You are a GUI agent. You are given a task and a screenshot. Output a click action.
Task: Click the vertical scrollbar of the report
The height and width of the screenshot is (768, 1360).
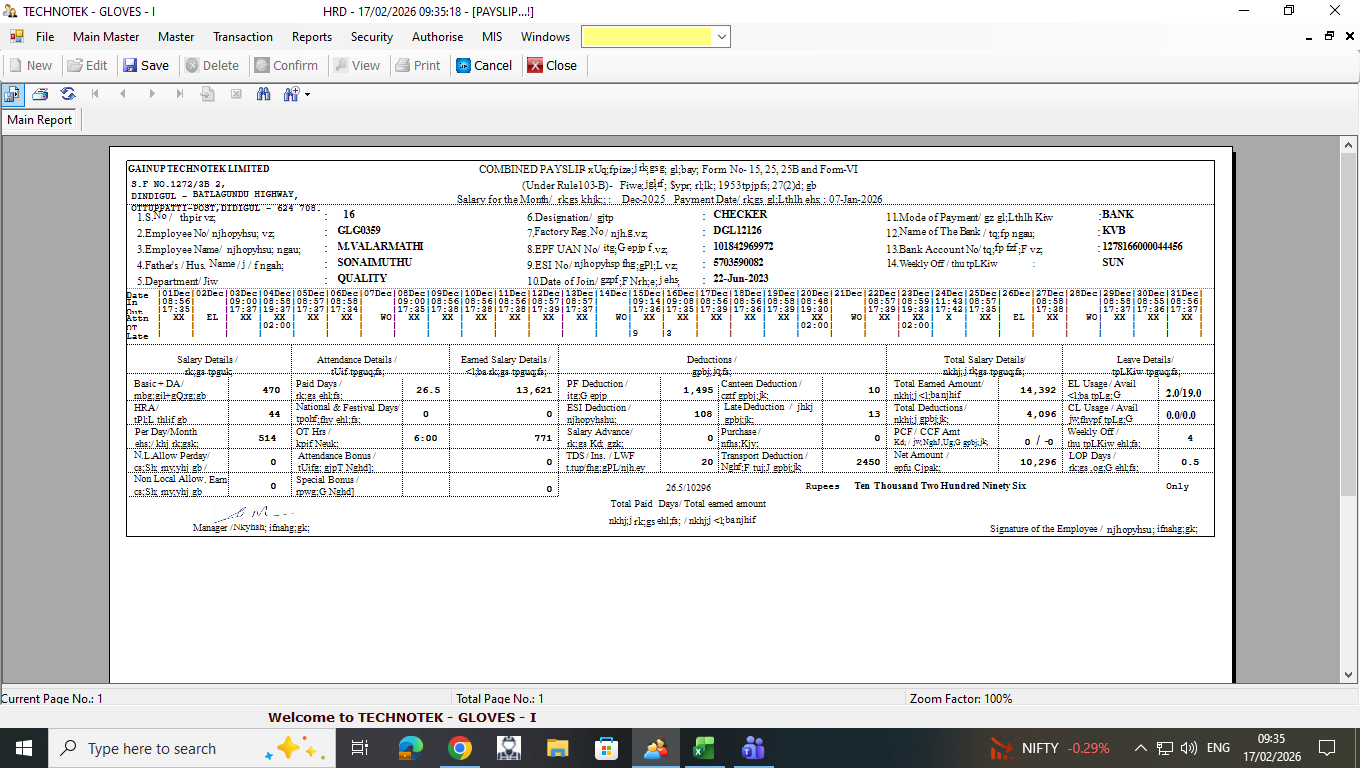point(1349,400)
